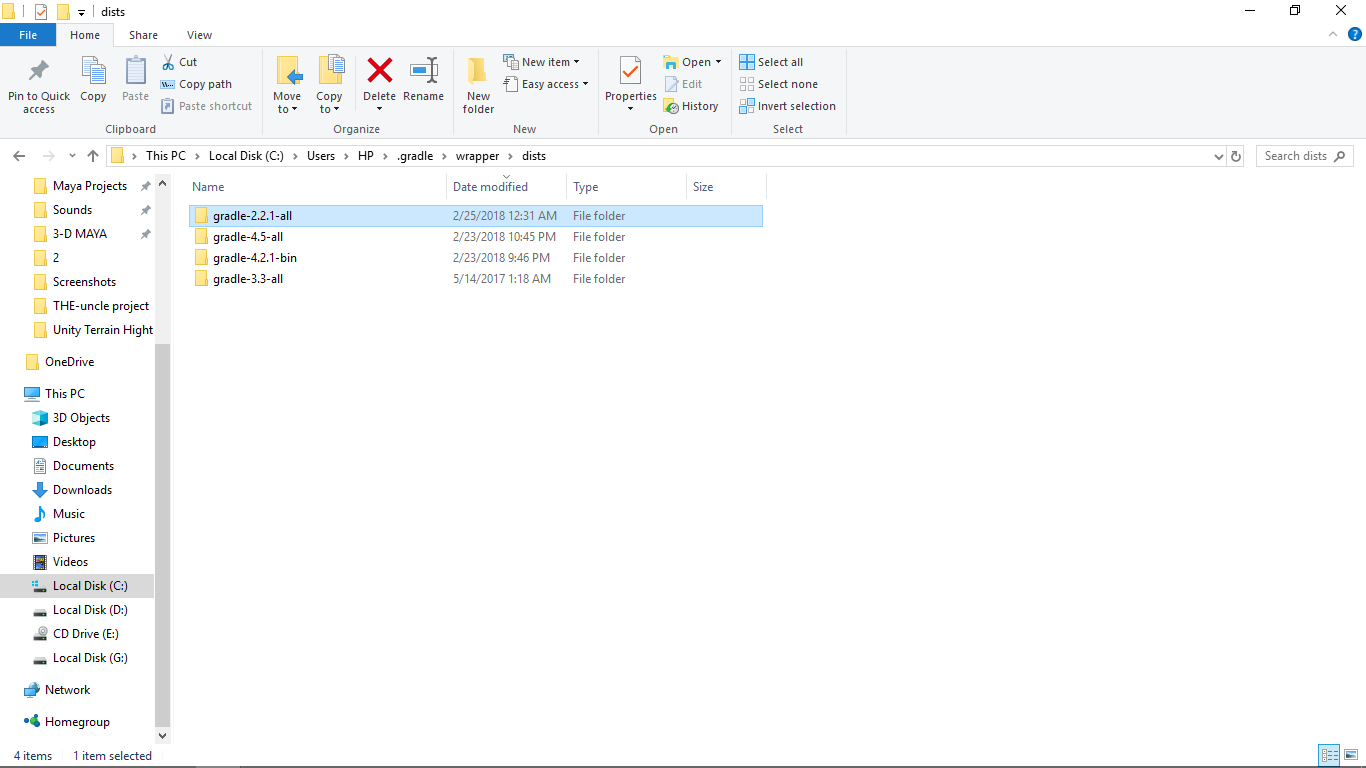This screenshot has width=1366, height=768.
Task: Click the Search dists input field
Action: 1305,156
